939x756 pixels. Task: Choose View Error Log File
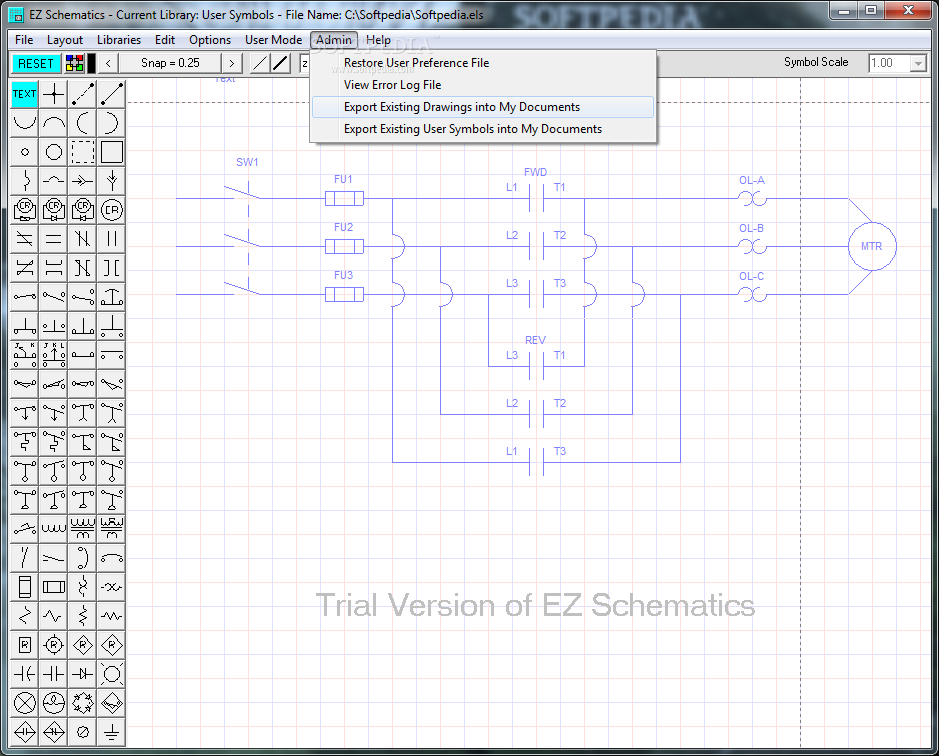click(483, 85)
